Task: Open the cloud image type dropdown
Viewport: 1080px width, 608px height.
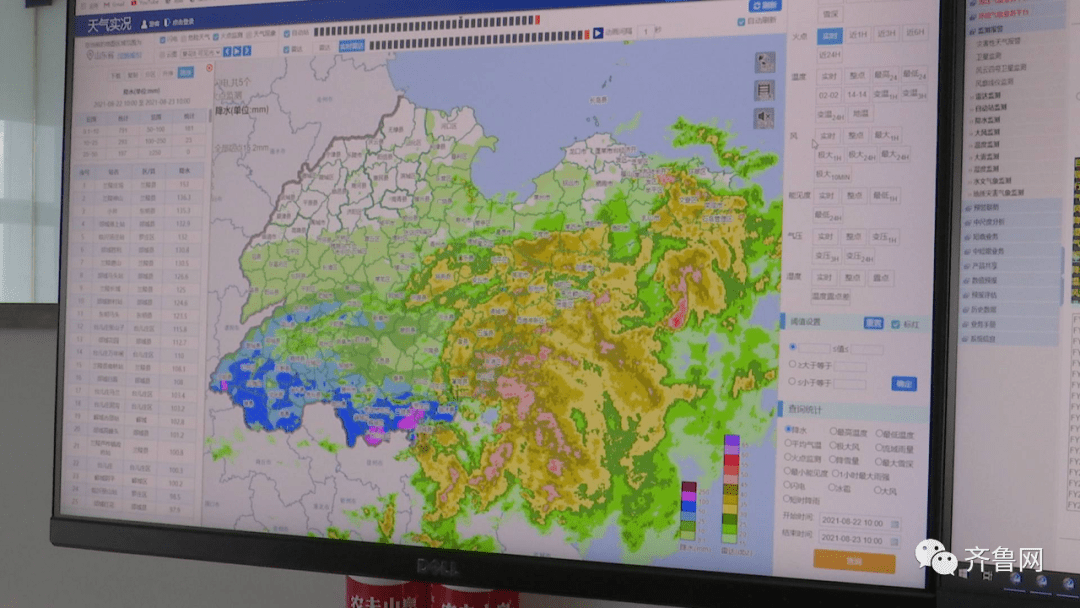Action: [x=200, y=53]
